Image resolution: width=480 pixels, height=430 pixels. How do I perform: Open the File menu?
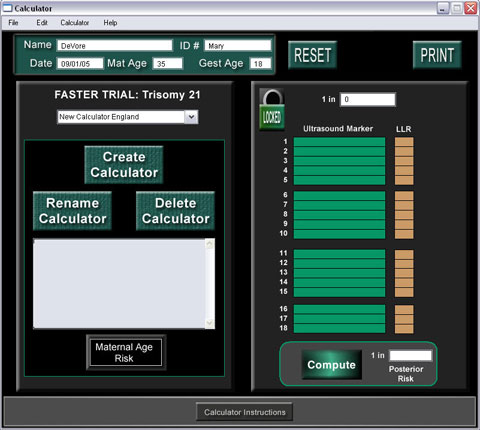pyautogui.click(x=13, y=23)
